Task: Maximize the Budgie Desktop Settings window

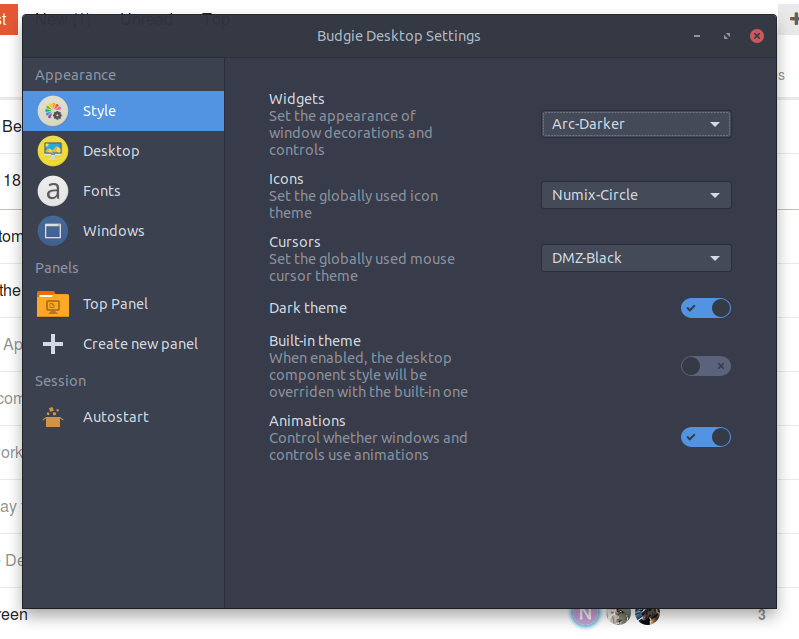Action: (727, 36)
